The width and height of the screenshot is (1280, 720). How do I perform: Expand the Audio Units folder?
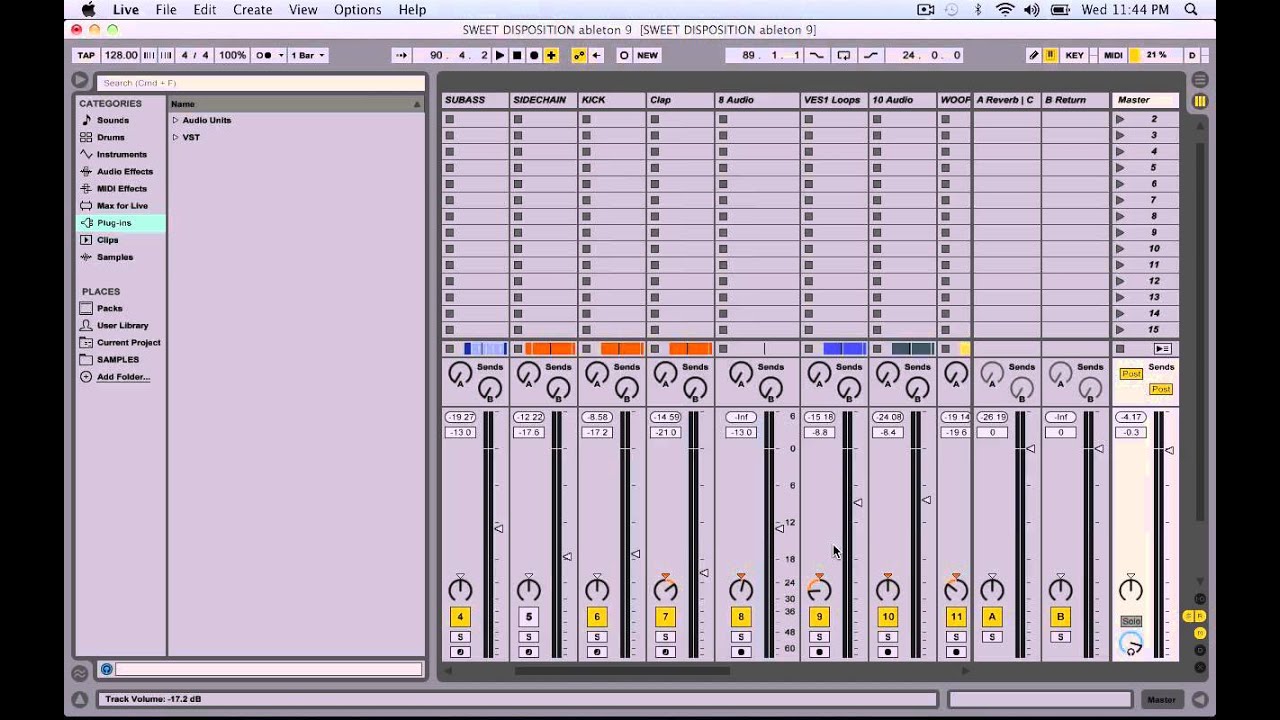coord(175,120)
